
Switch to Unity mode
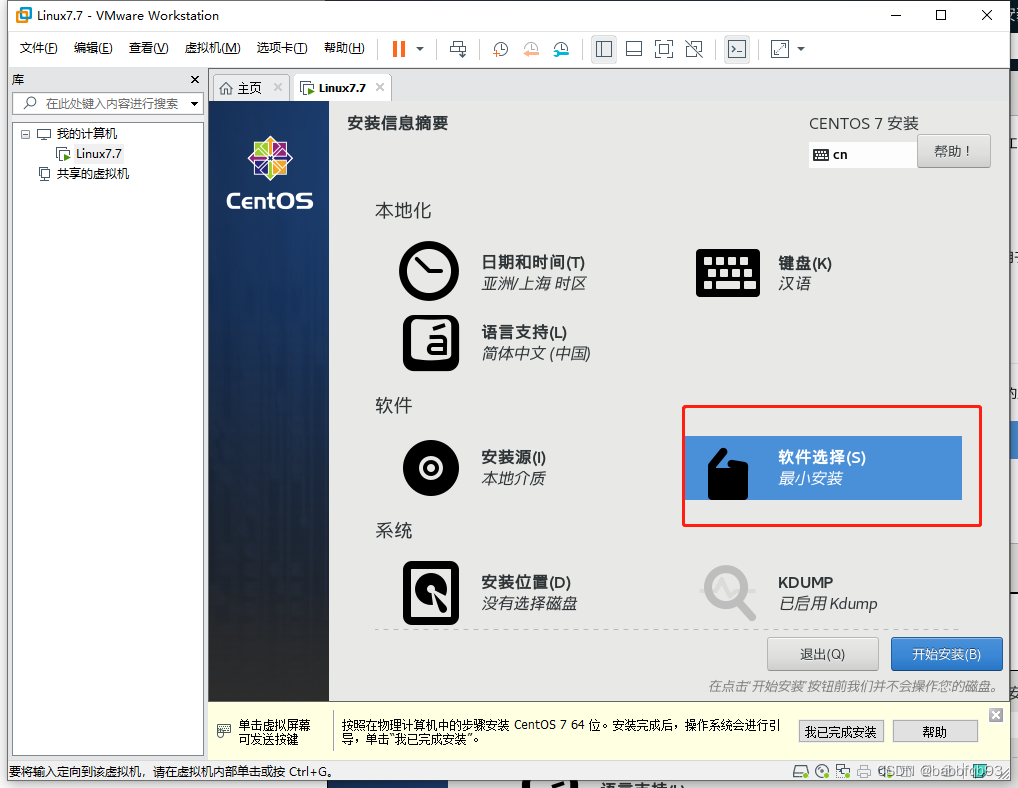[694, 49]
